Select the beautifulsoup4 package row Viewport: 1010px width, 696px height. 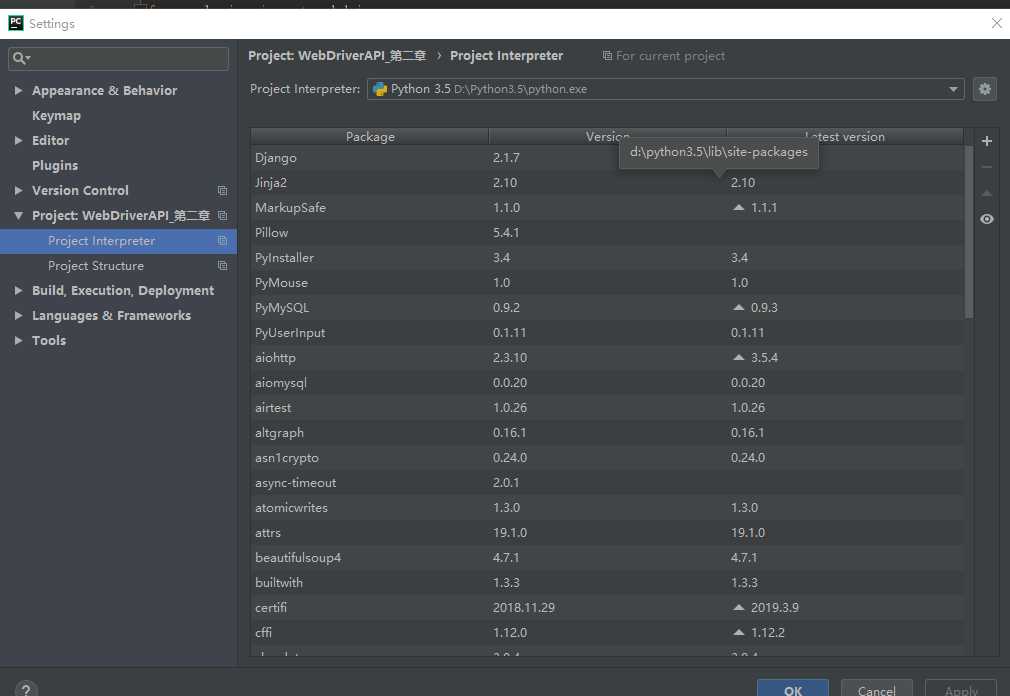tap(607, 558)
